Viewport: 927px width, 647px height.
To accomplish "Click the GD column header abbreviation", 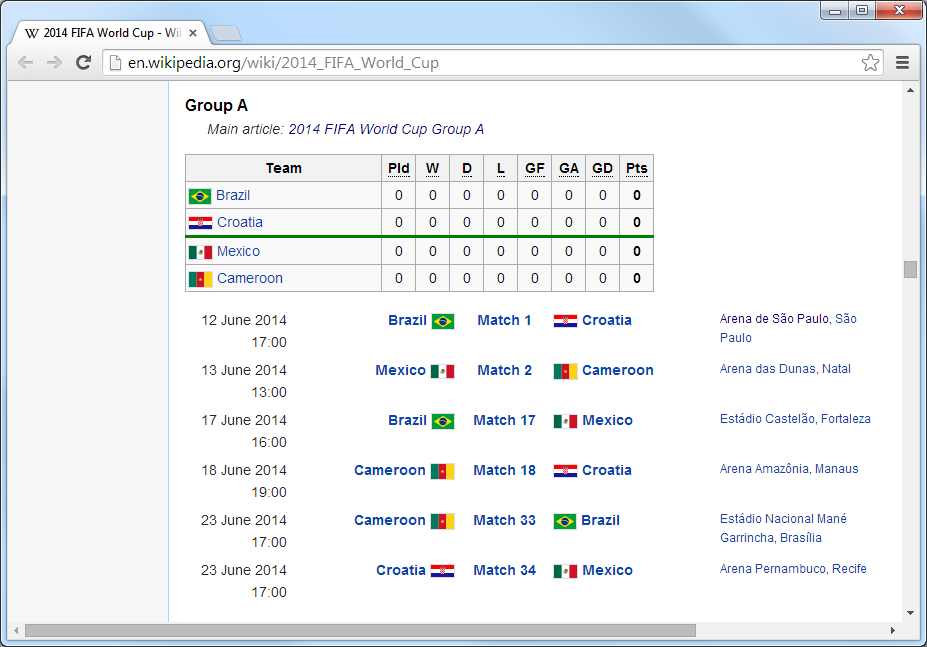I will pos(602,169).
